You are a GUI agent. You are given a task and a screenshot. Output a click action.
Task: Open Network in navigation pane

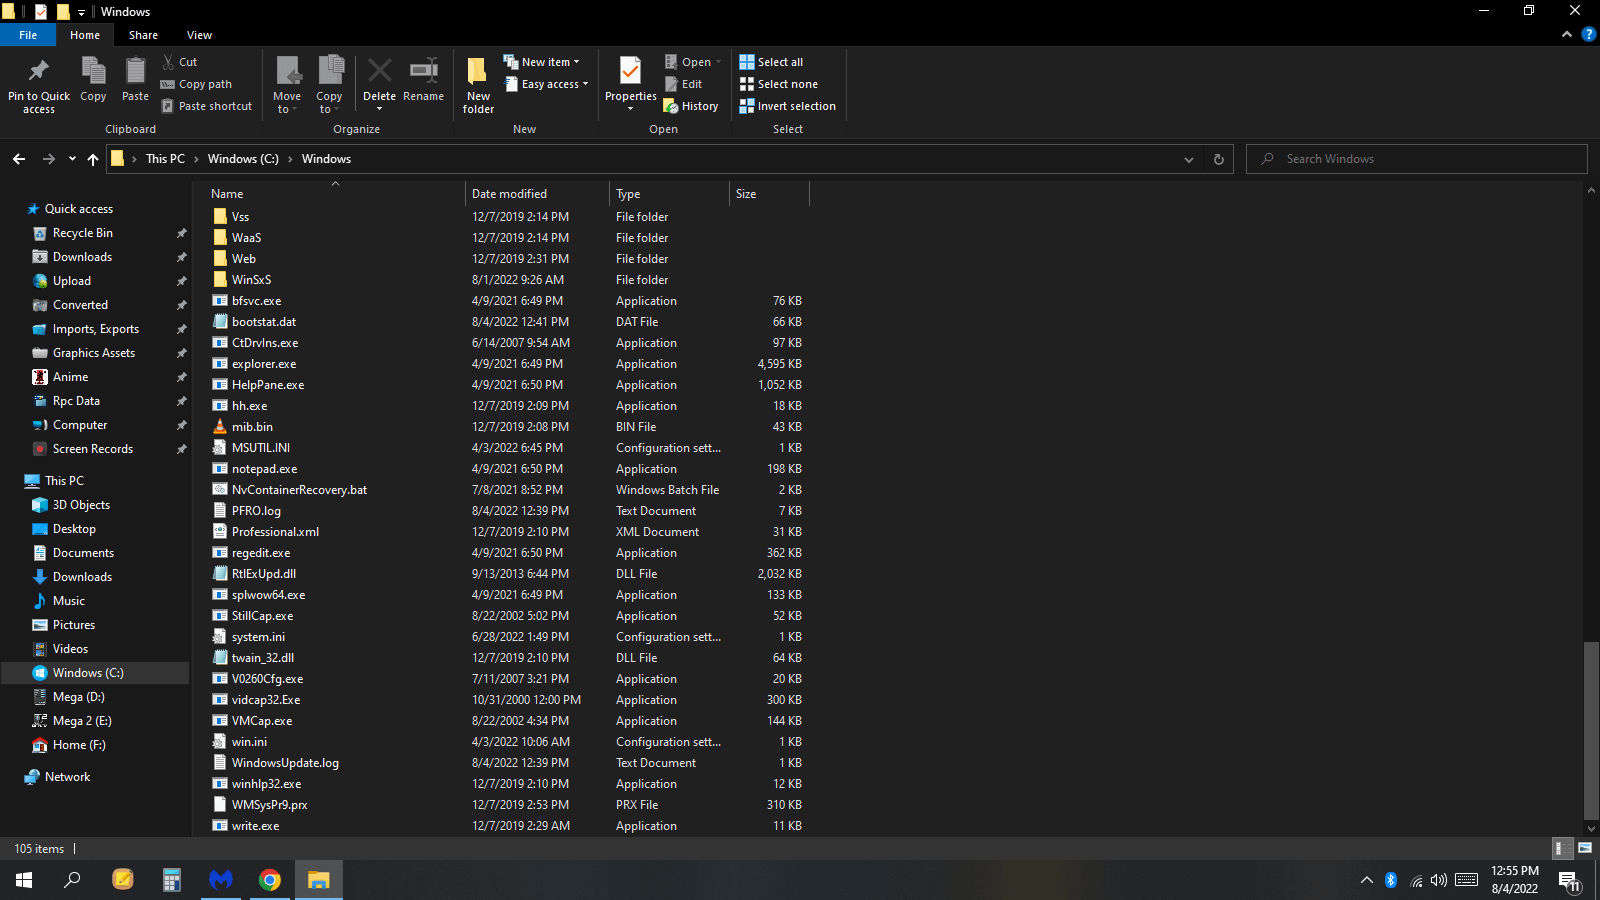(67, 777)
